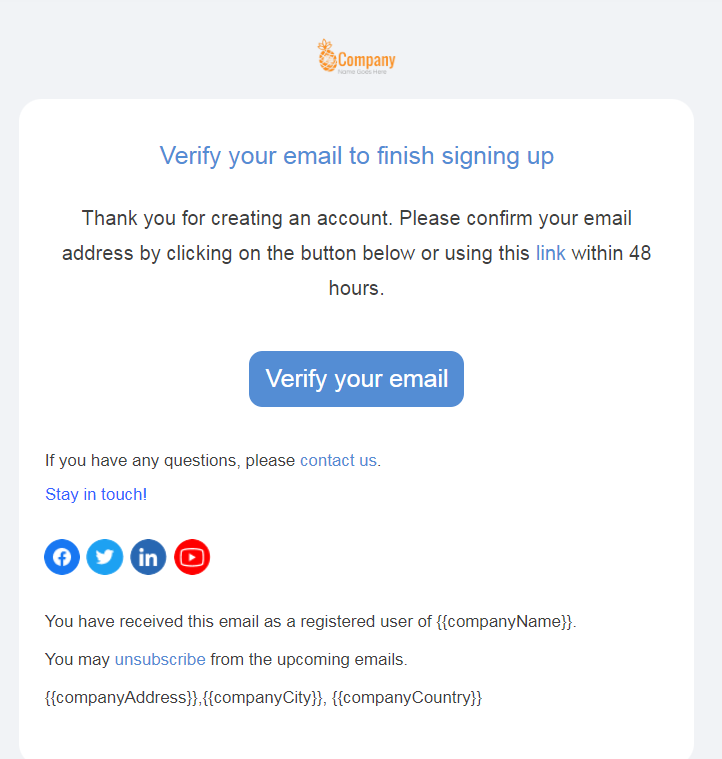This screenshot has height=759, width=722.
Task: Select the "Verify your email to finish" heading
Action: click(356, 156)
